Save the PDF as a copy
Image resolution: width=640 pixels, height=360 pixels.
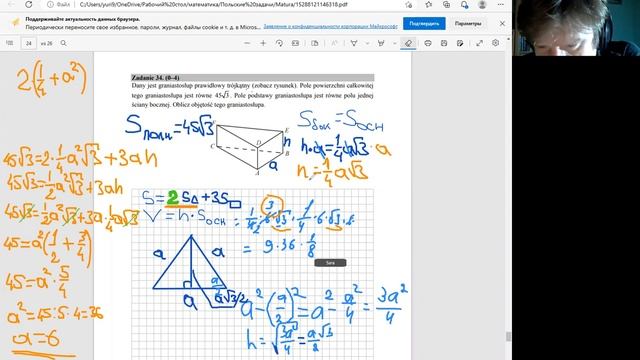click(x=460, y=43)
